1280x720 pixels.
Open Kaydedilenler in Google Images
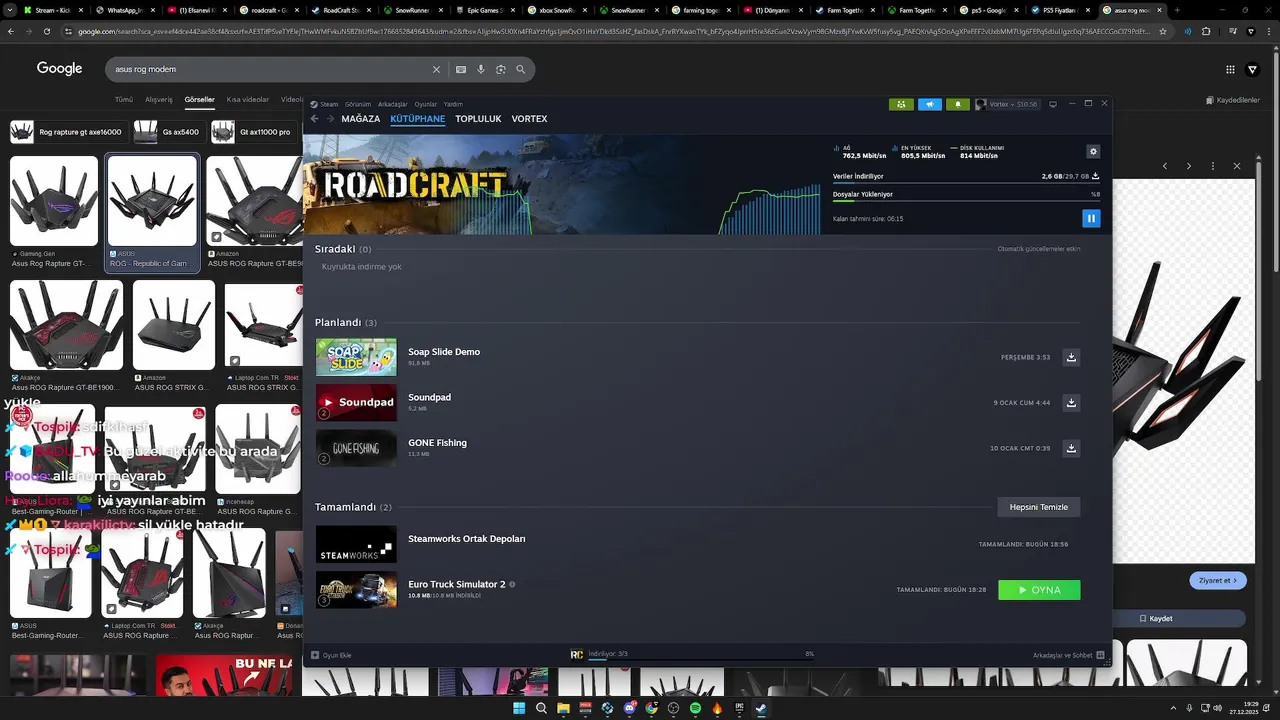[1232, 100]
